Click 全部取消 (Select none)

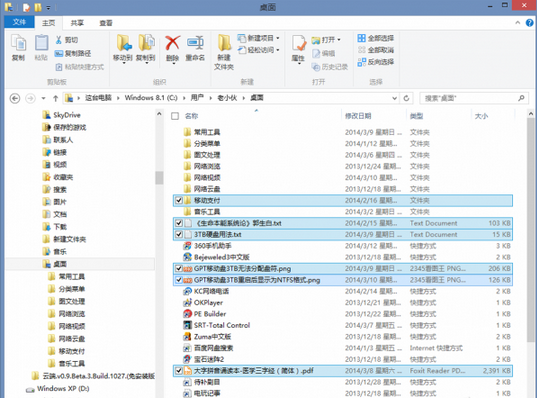click(376, 50)
